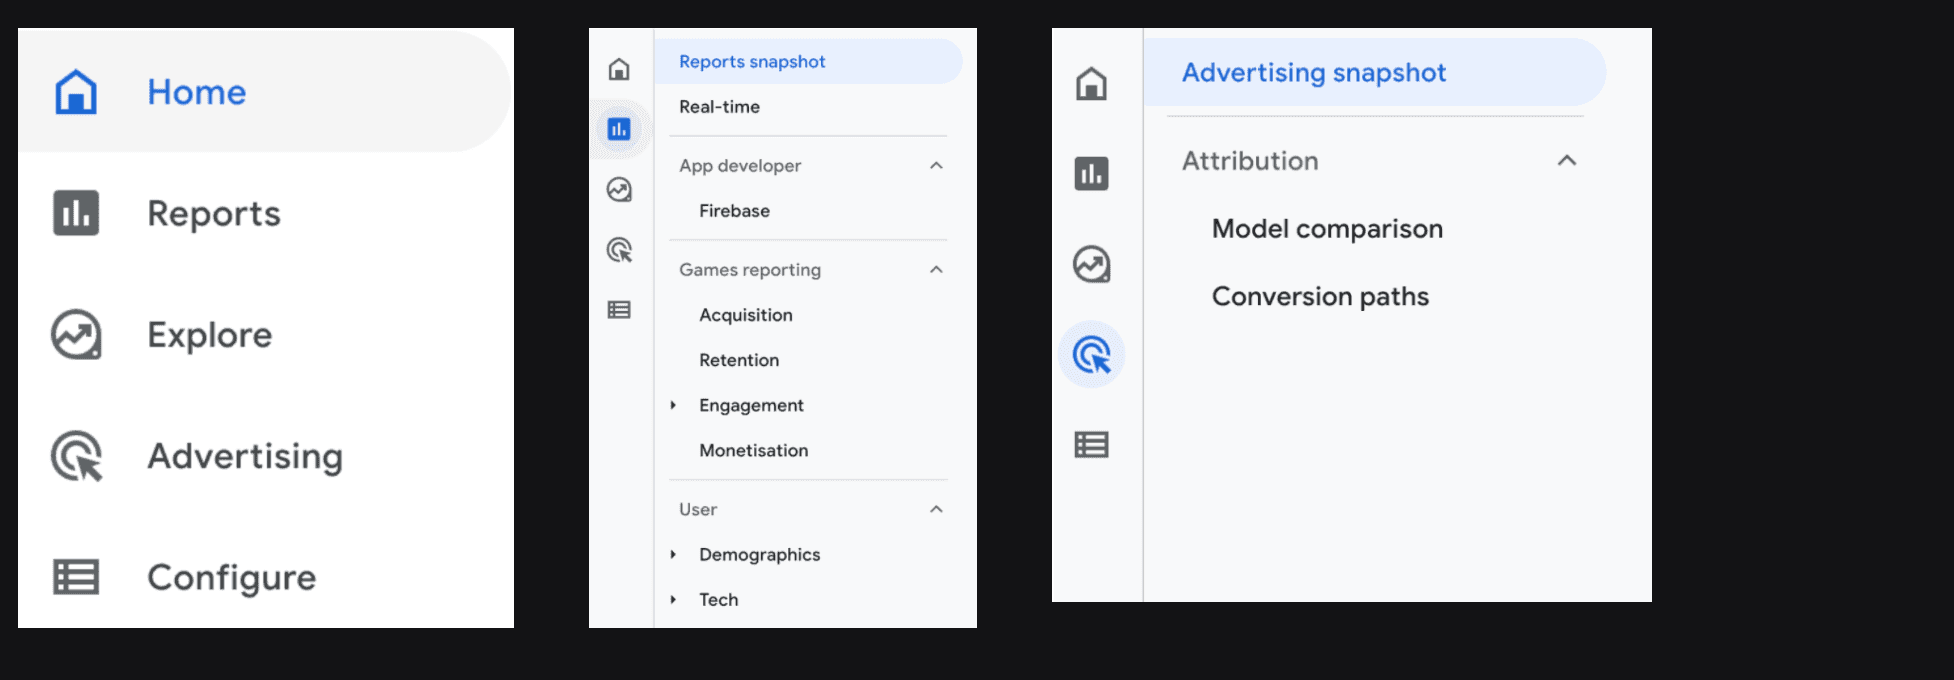Open the Real-time report
The height and width of the screenshot is (680, 1954).
pos(719,107)
